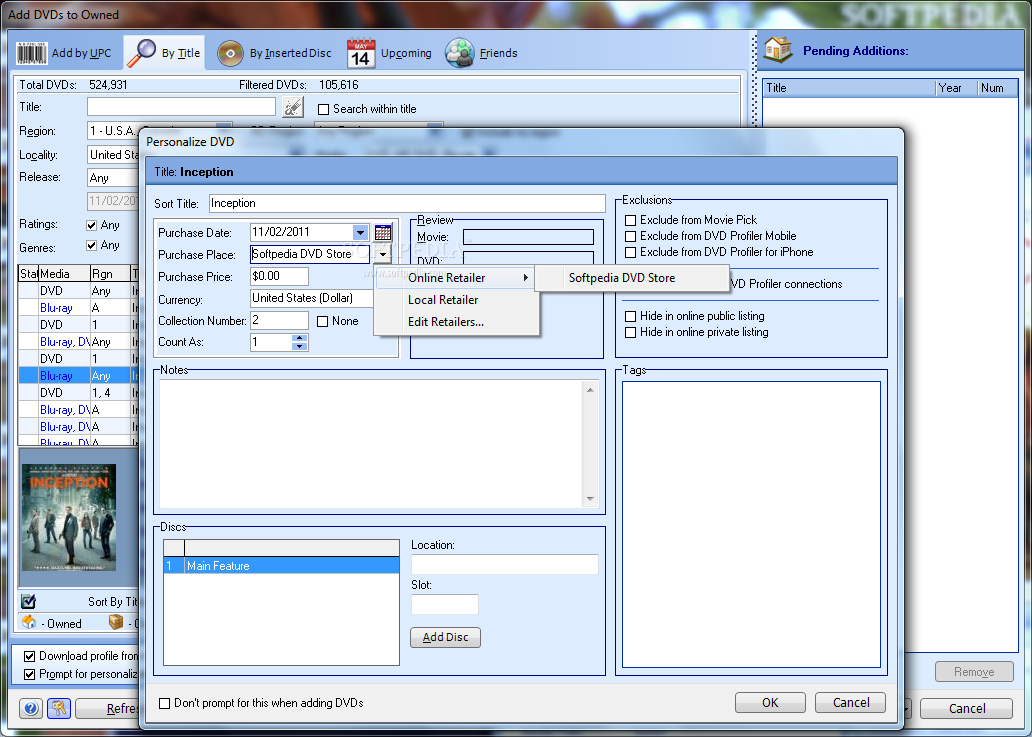The image size is (1032, 737).
Task: Open the purchase date calendar picker icon
Action: 383,232
